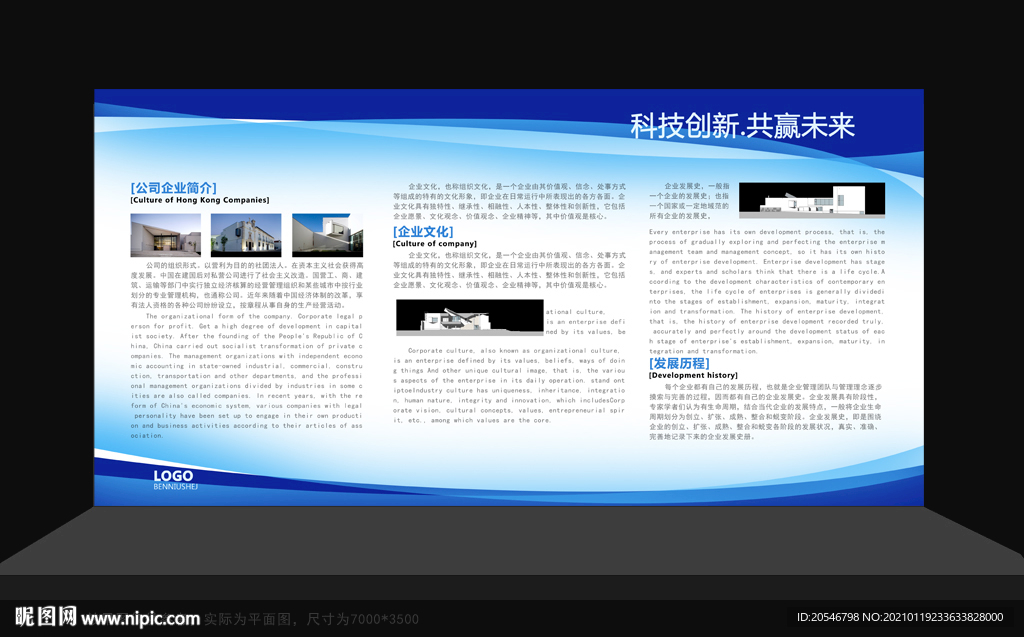Click the building image in 发展历程 section
This screenshot has height=637, width=1024.
click(x=812, y=198)
